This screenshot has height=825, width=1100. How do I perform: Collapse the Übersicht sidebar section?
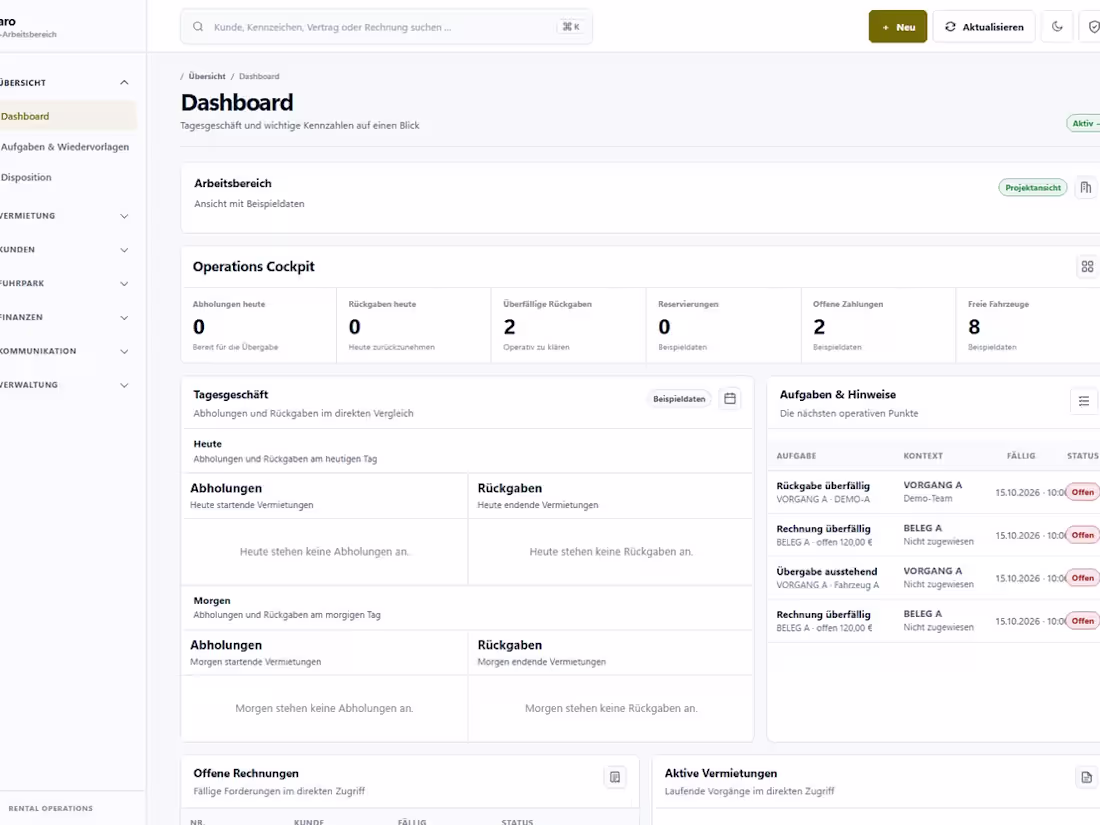pyautogui.click(x=65, y=83)
